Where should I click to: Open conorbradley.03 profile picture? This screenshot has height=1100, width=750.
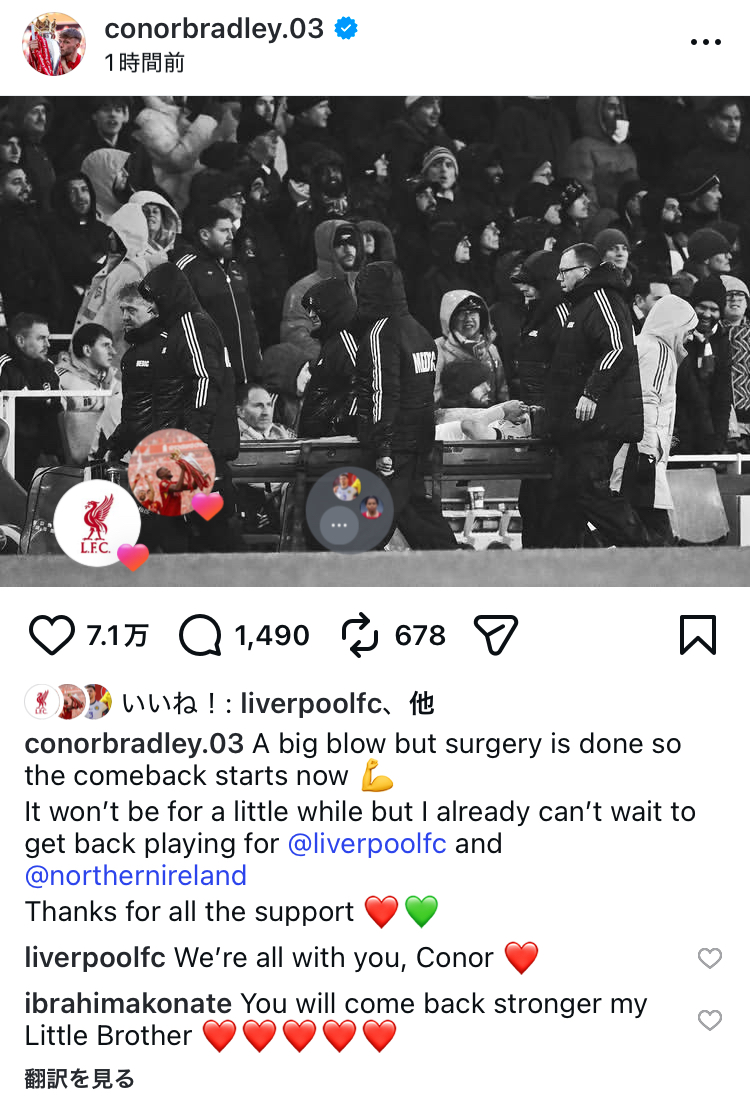click(54, 43)
